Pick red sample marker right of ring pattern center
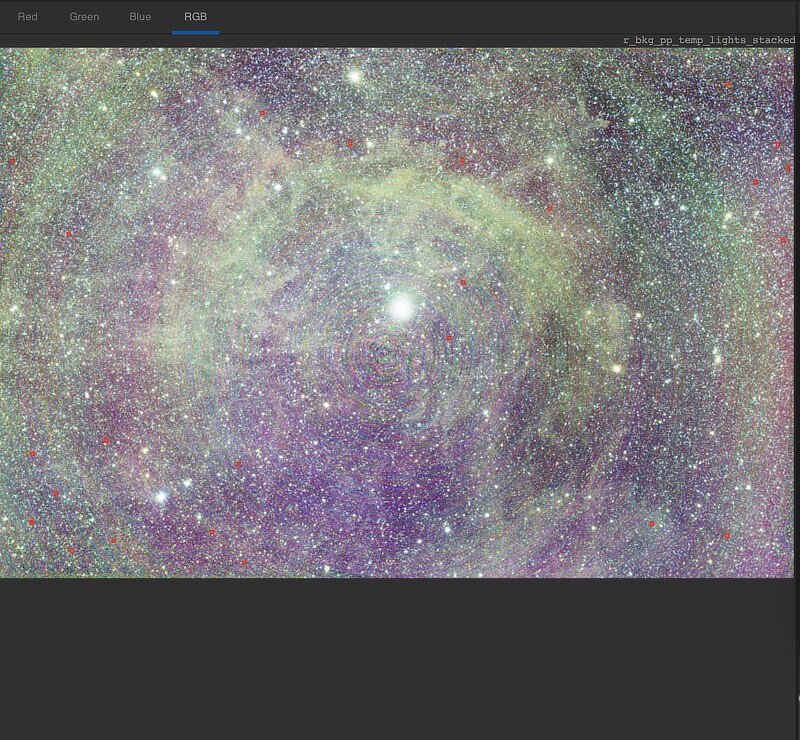 point(449,338)
